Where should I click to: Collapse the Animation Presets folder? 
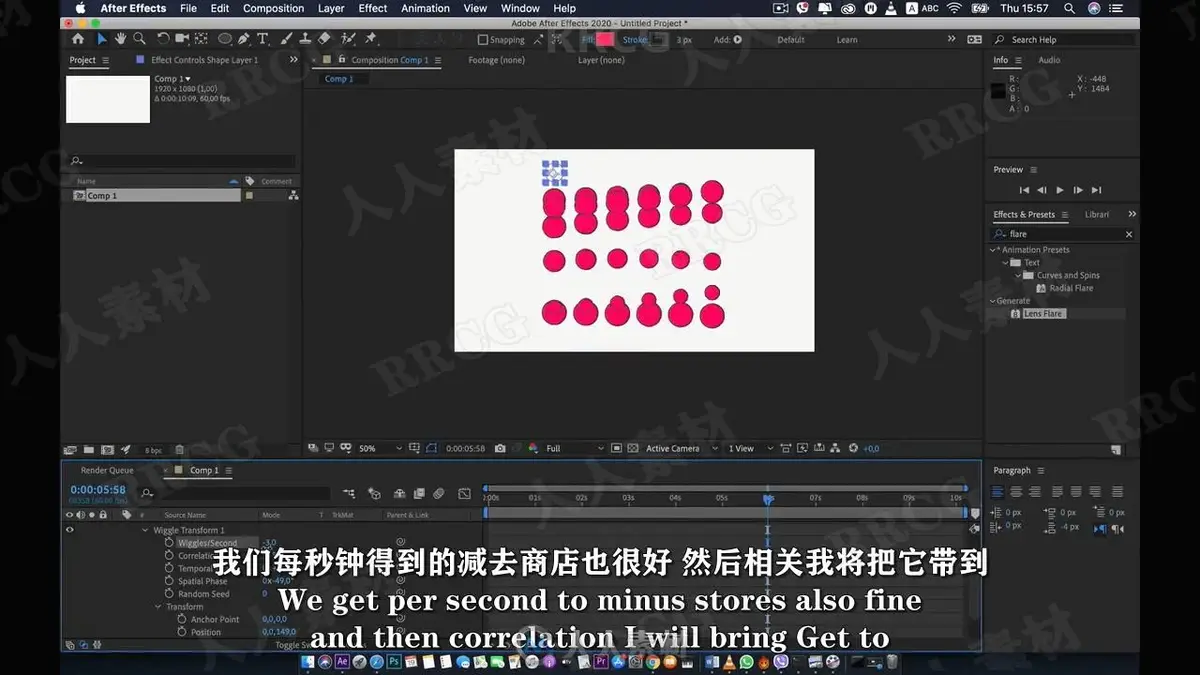click(994, 250)
